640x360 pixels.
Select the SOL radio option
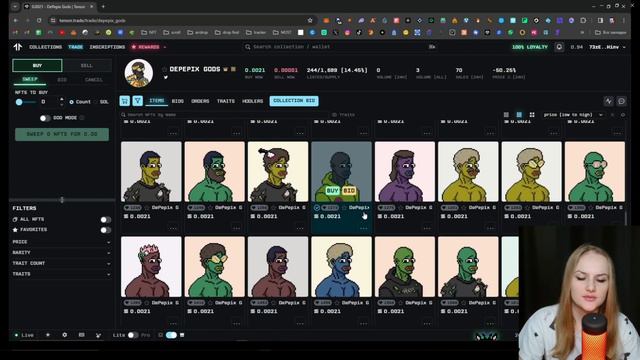pos(96,102)
